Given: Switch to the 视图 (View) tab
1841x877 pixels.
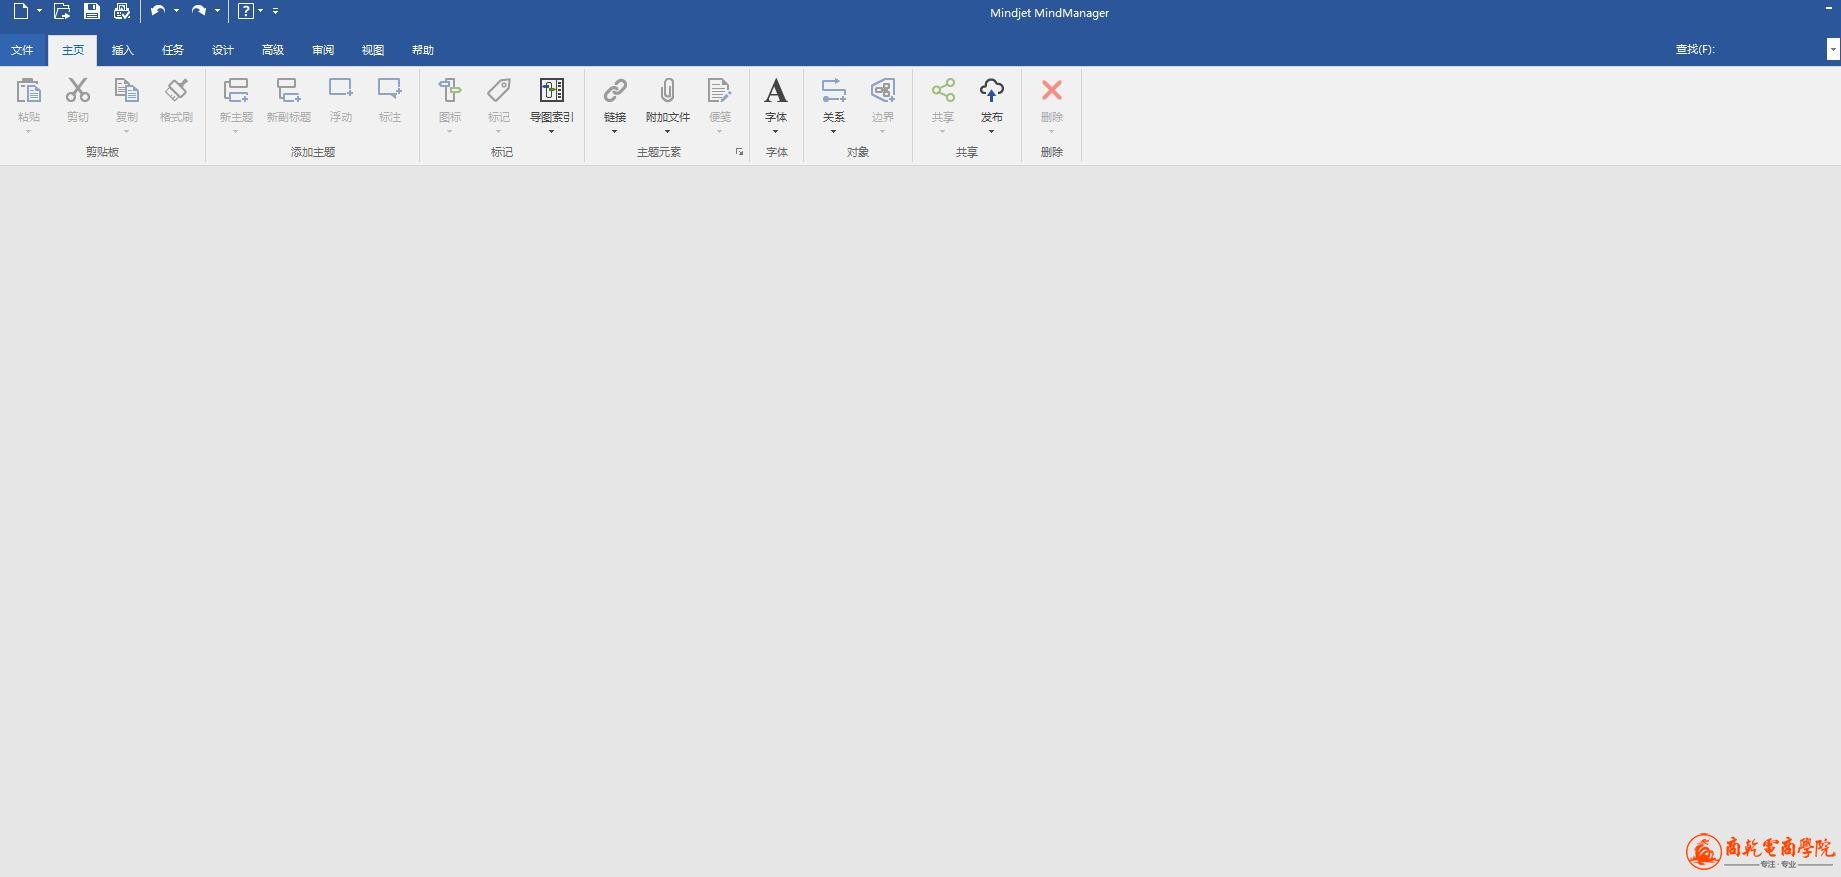Looking at the screenshot, I should [372, 50].
